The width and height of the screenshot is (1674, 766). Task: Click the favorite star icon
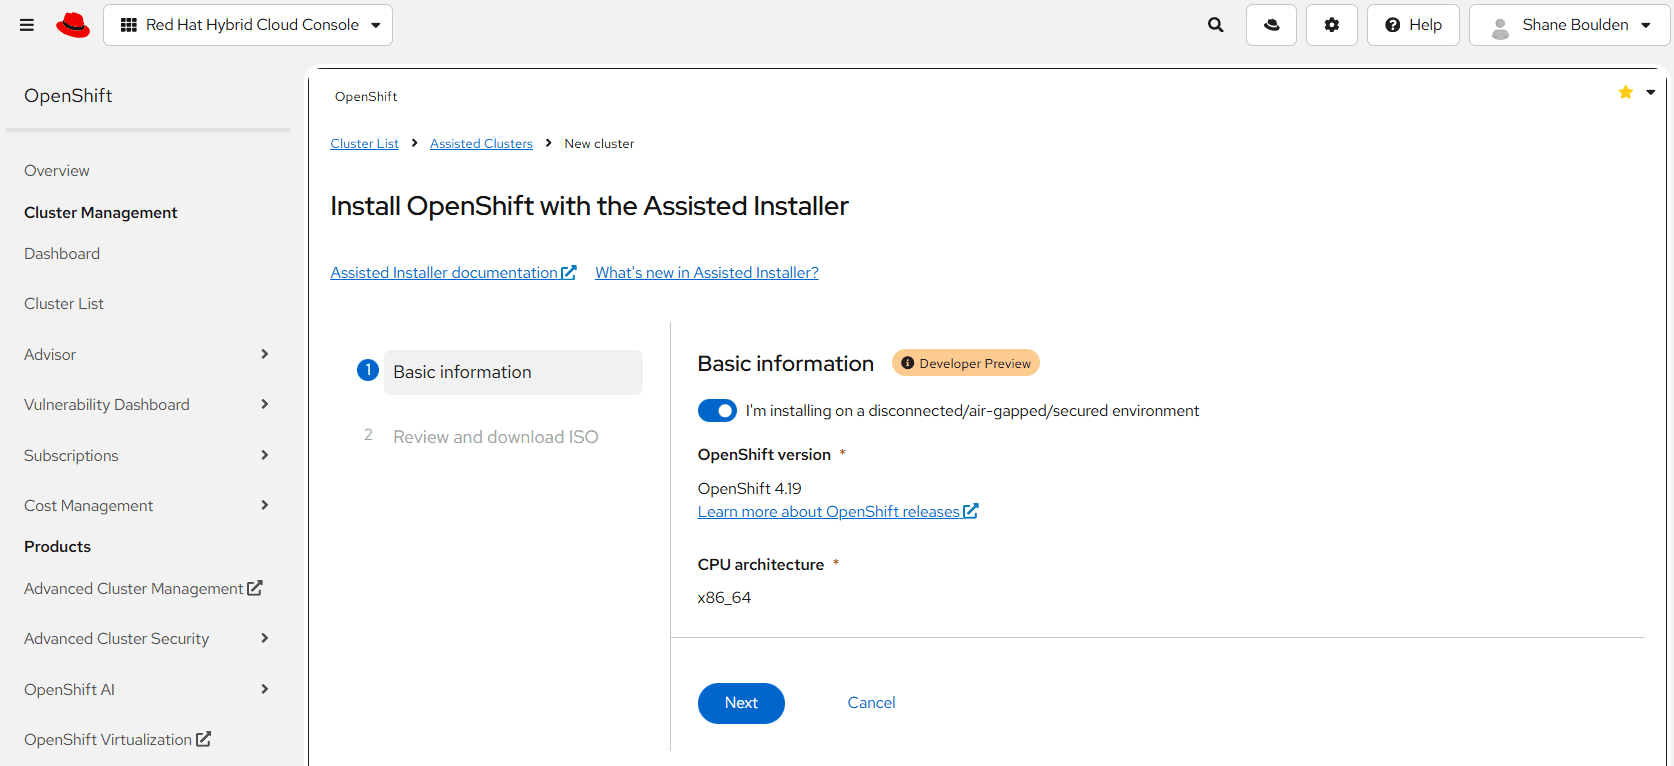click(x=1625, y=92)
